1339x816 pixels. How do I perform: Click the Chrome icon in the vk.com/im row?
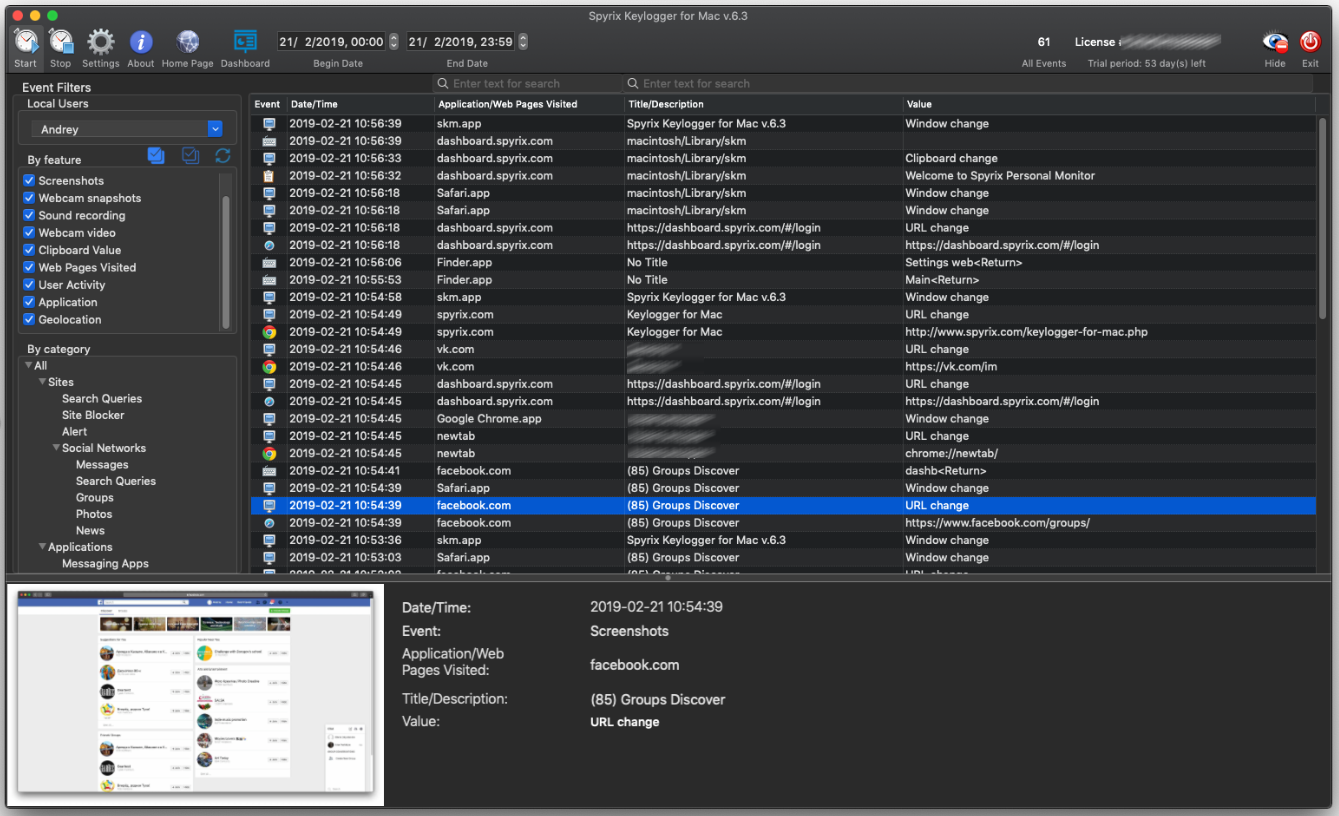[x=269, y=367]
